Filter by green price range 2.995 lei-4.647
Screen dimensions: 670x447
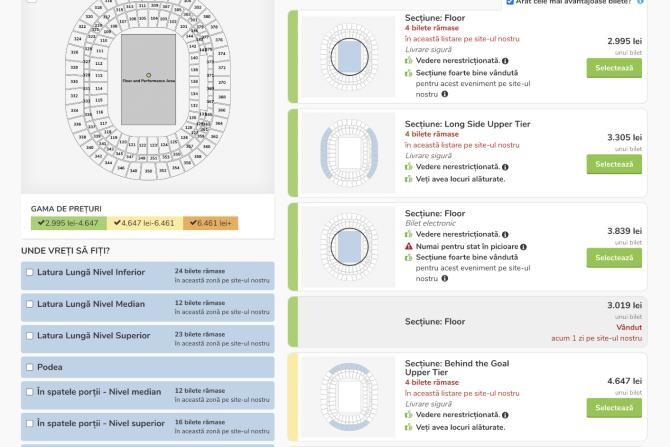click(x=66, y=223)
